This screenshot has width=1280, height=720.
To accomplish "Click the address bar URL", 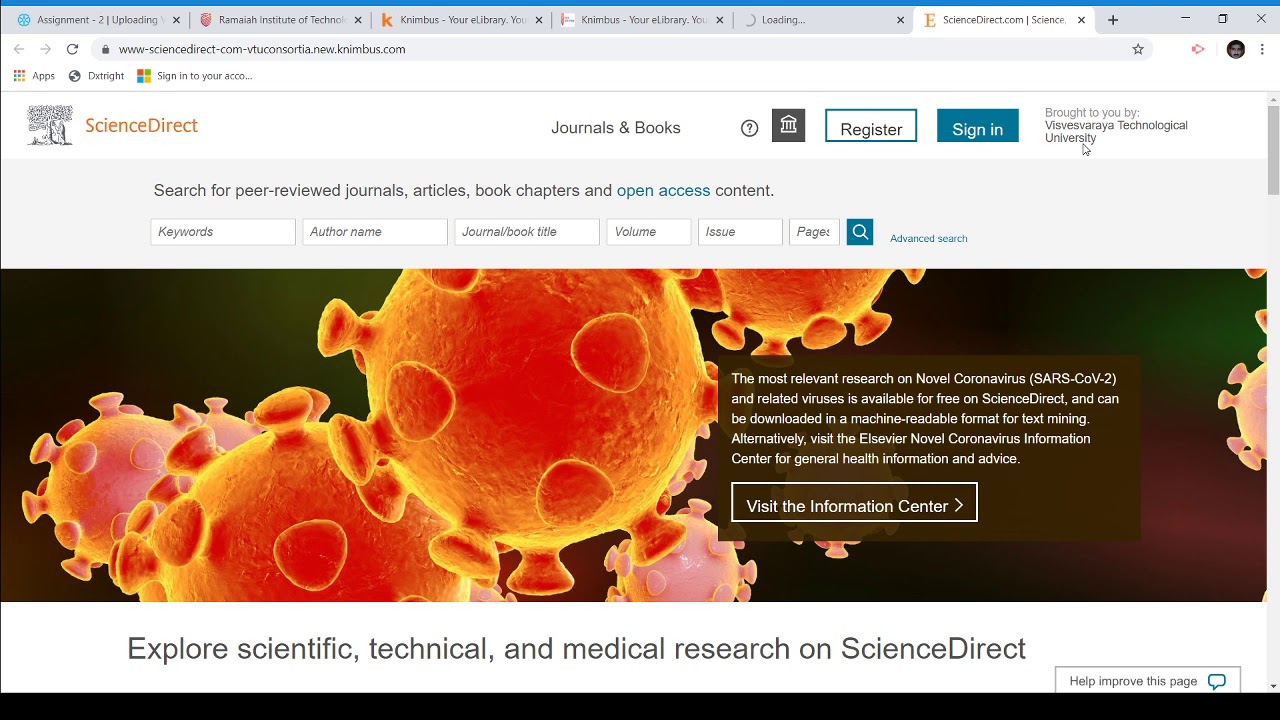I will (262, 49).
